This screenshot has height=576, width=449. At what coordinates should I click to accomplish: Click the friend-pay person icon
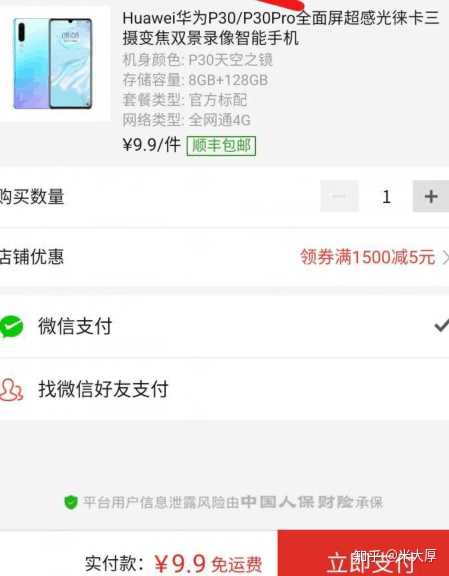(x=11, y=389)
